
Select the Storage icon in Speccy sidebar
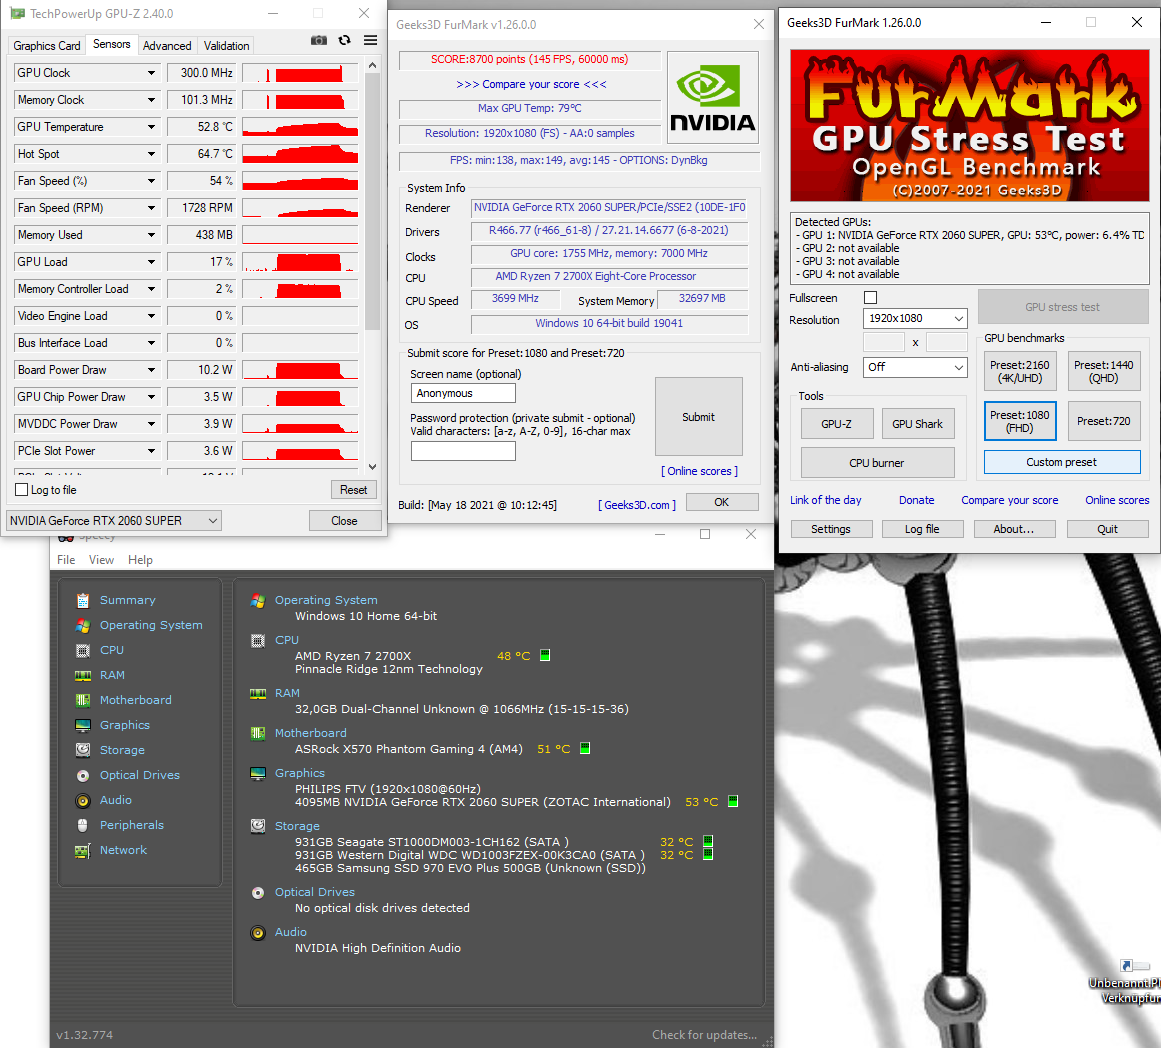tap(82, 750)
